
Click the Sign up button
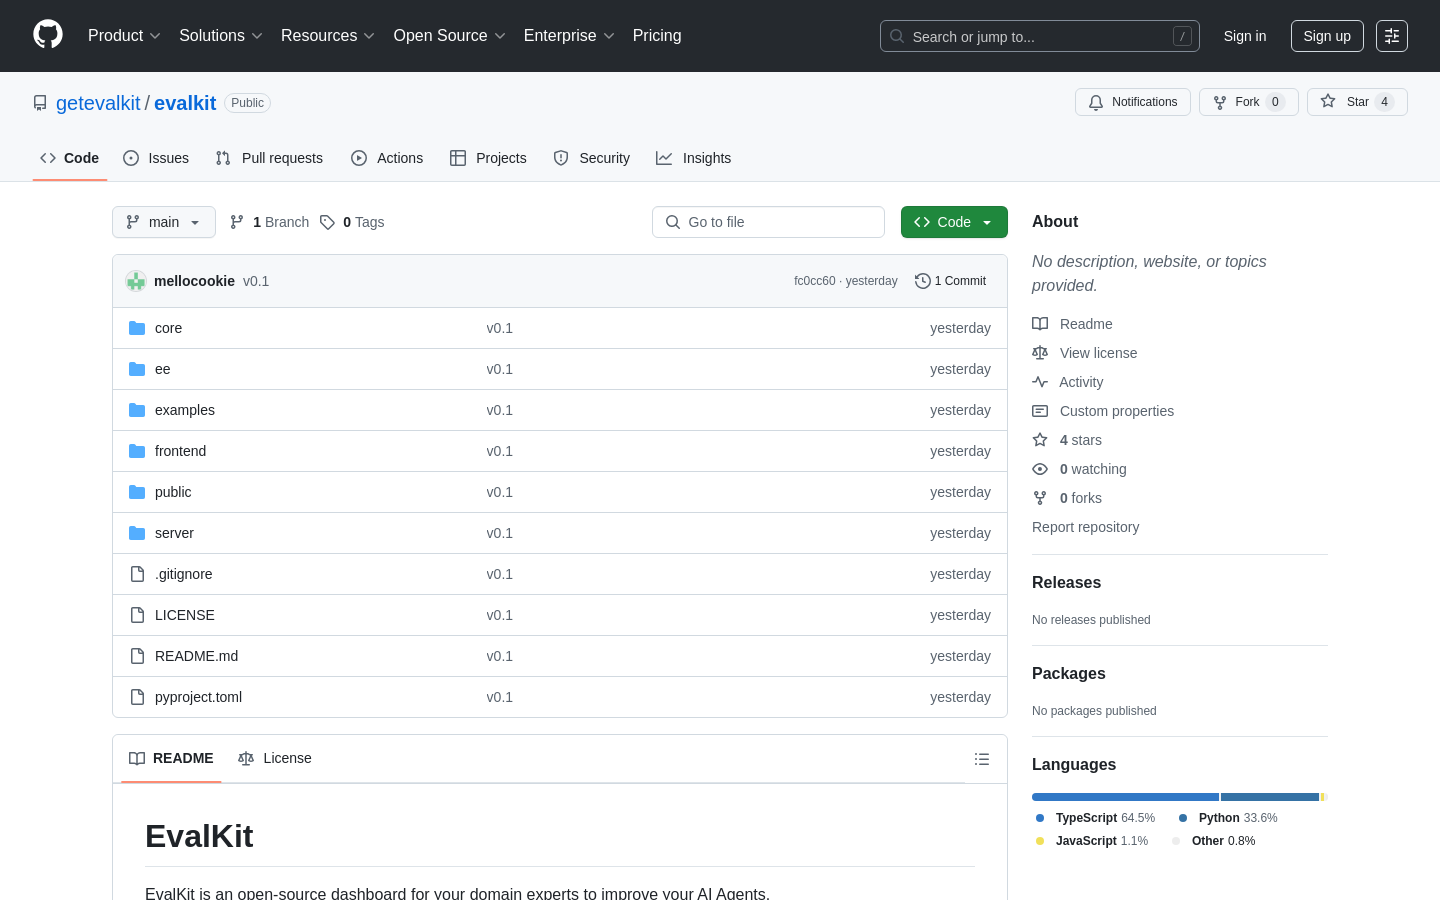(1327, 36)
